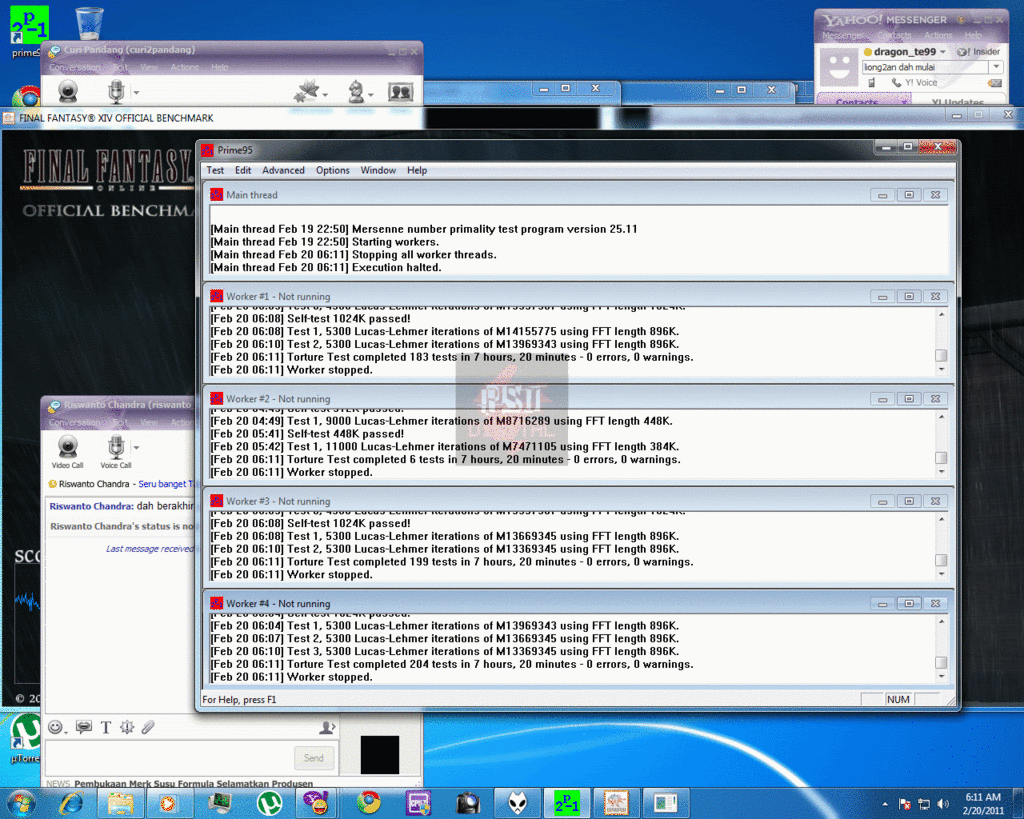Screen dimensions: 1024x819
Task: Click the Worker #1 window icon
Action: pos(216,296)
